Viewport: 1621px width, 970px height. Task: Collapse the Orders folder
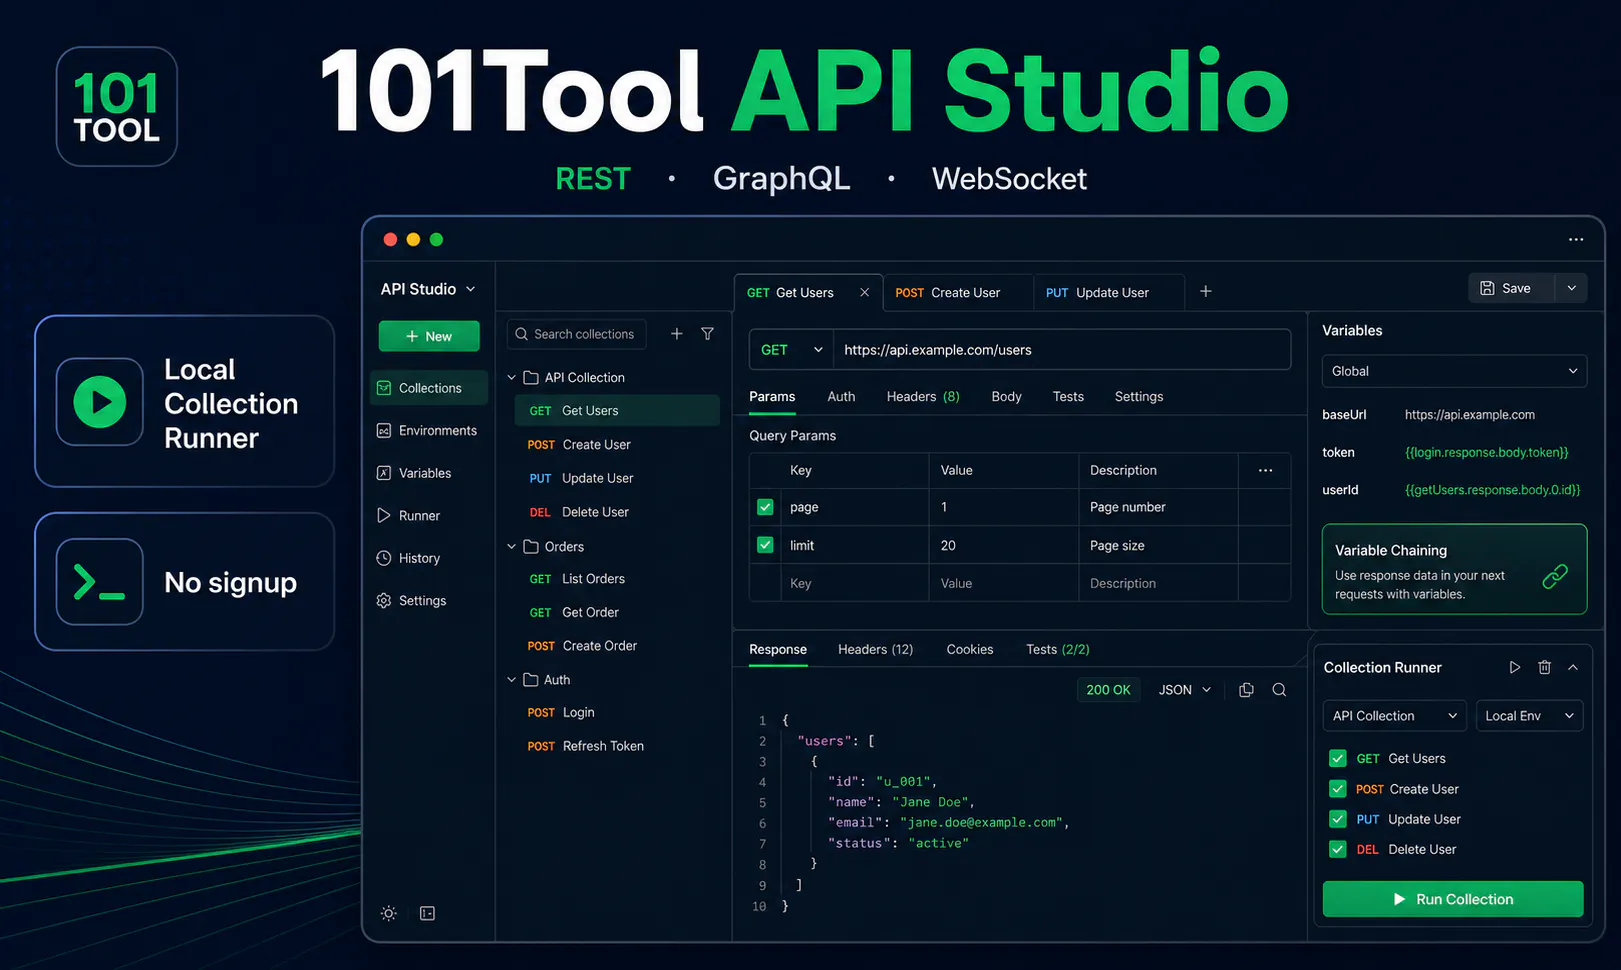pos(512,546)
